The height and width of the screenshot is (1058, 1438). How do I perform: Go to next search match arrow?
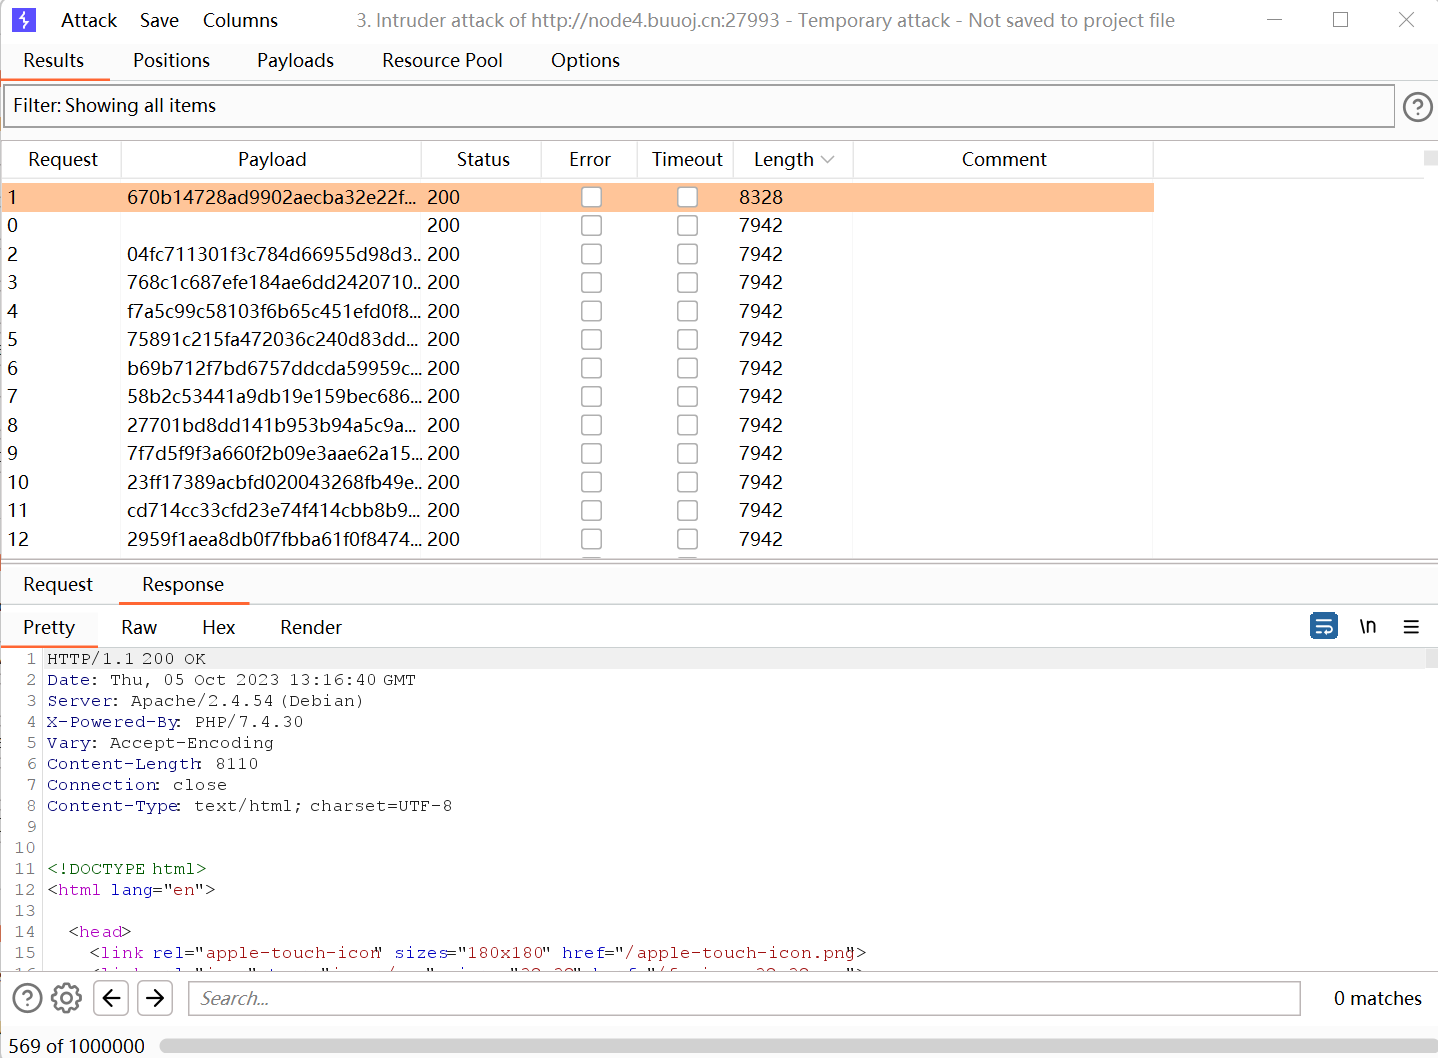(x=154, y=998)
